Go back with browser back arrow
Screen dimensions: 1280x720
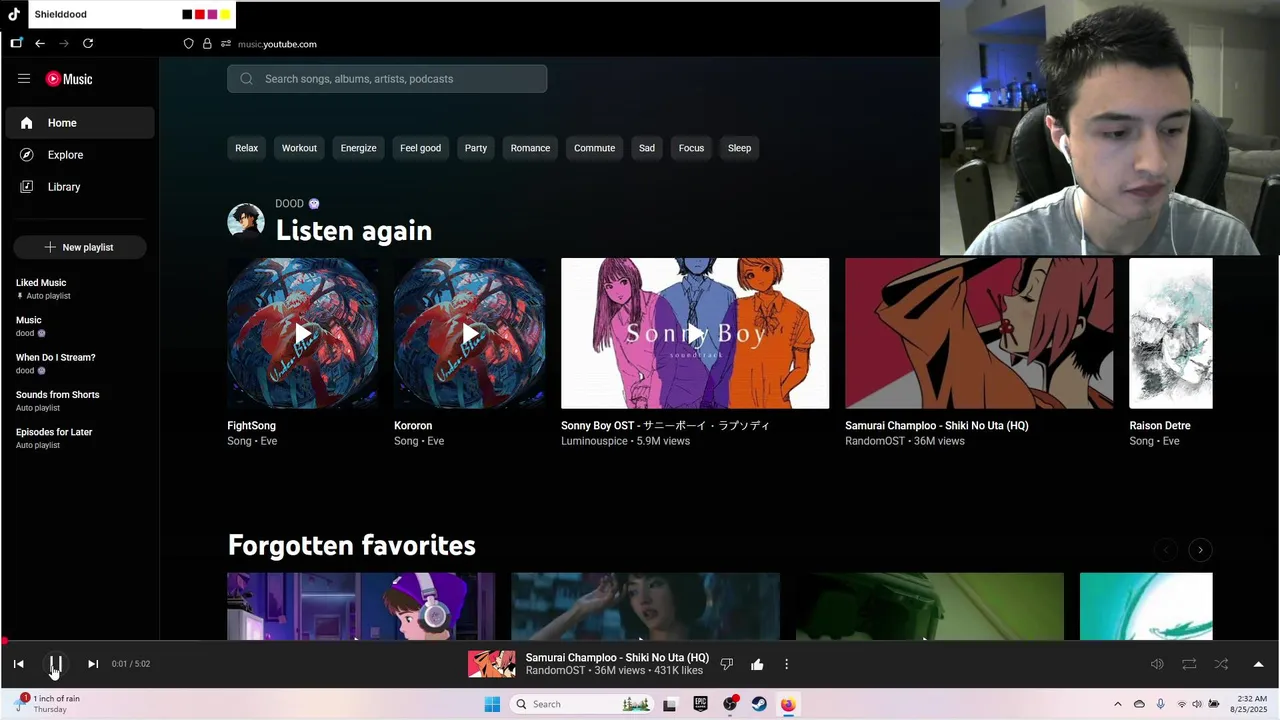point(40,44)
